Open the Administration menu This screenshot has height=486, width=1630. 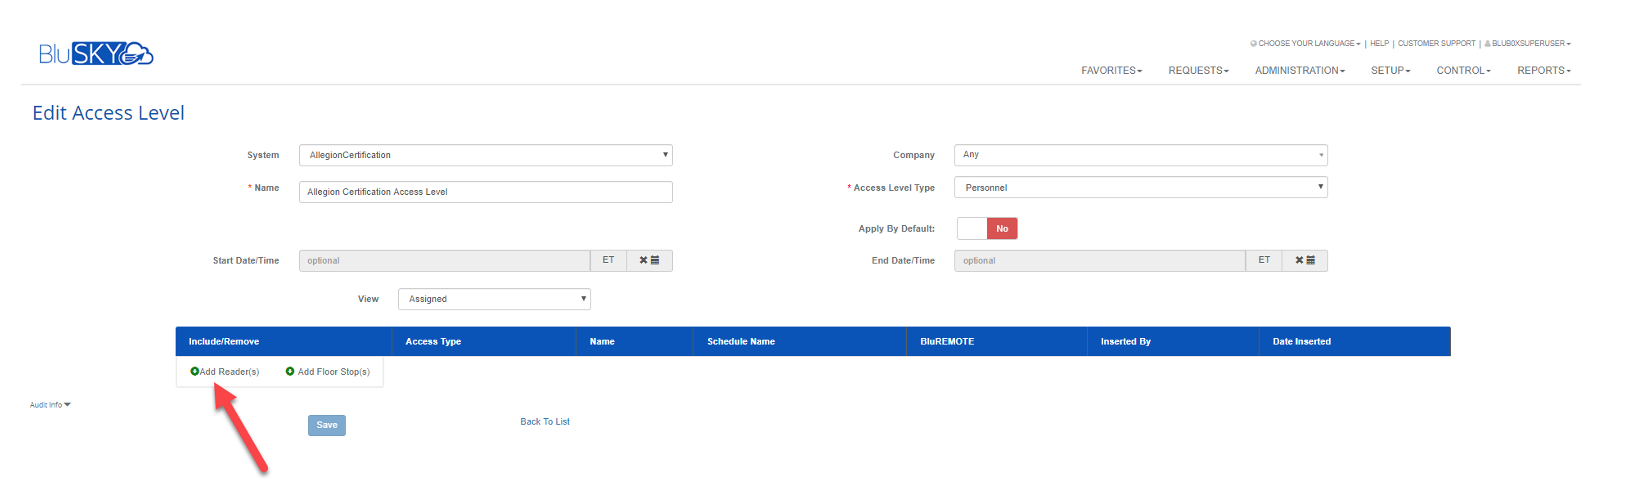click(1299, 70)
